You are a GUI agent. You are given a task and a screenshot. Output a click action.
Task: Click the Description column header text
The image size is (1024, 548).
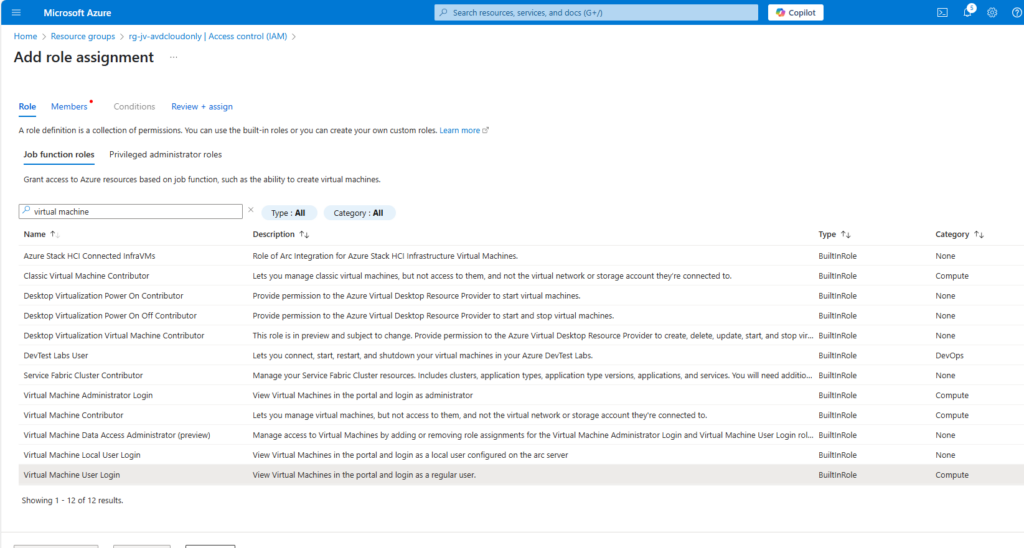pyautogui.click(x=274, y=234)
